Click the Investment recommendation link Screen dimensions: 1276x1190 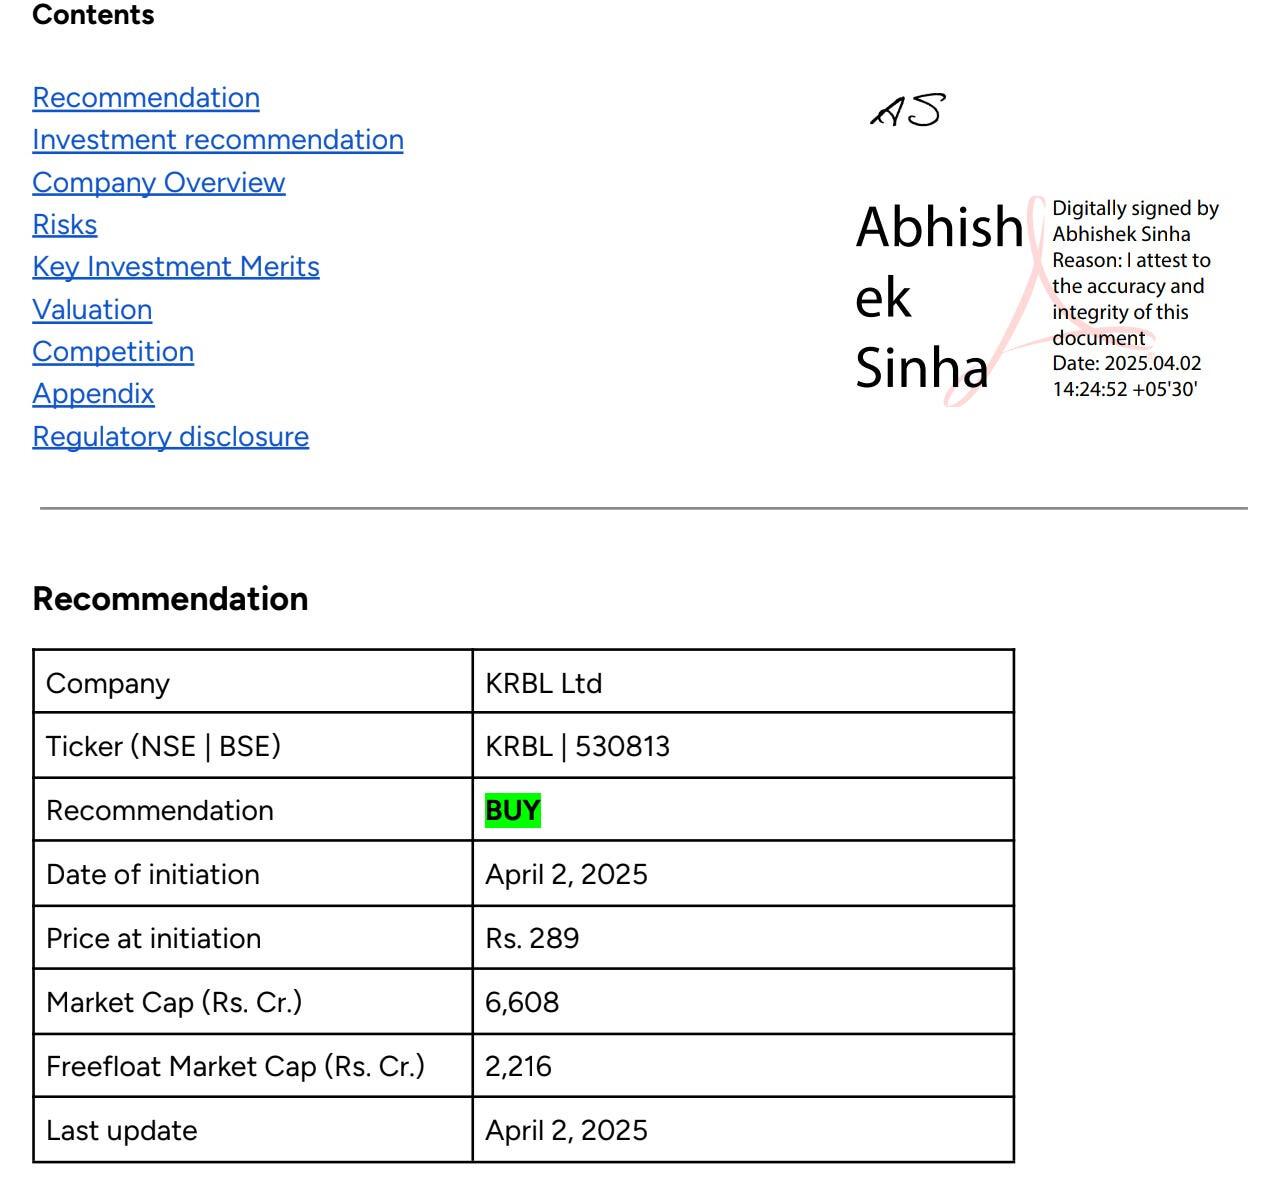[x=218, y=140]
